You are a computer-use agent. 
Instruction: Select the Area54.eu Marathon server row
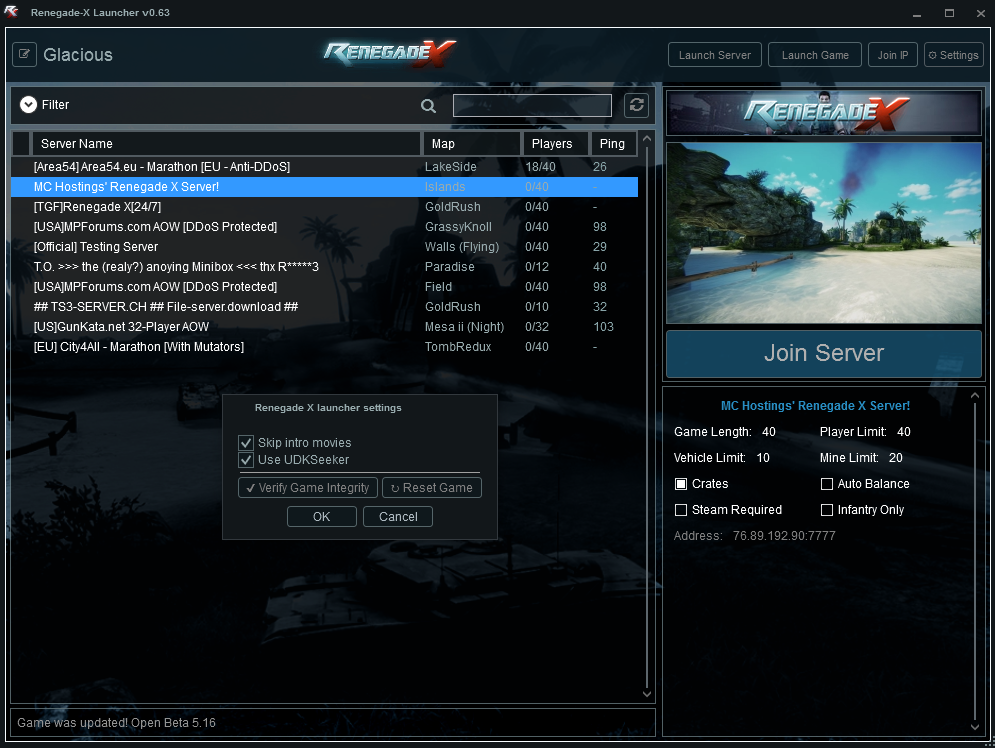point(324,167)
